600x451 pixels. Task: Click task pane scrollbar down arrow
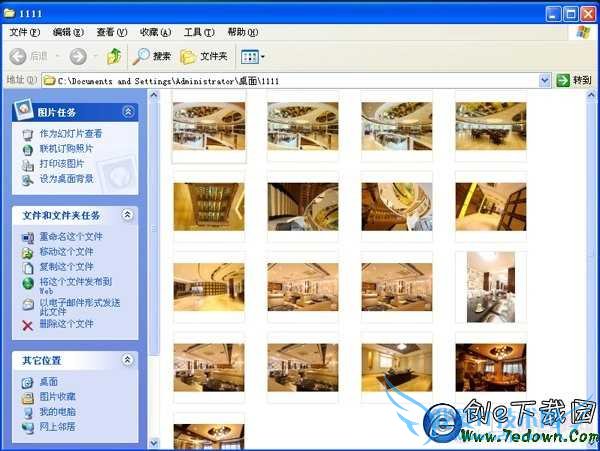click(154, 443)
